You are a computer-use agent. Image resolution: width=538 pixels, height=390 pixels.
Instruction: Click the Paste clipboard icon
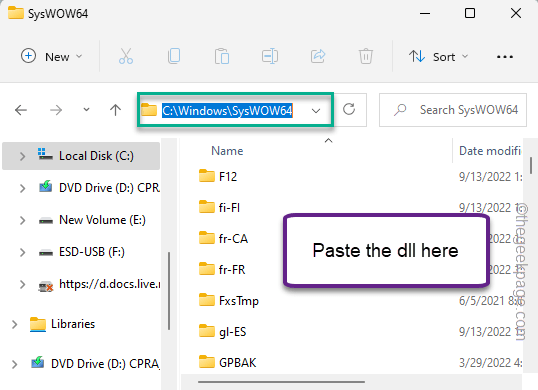click(x=222, y=56)
